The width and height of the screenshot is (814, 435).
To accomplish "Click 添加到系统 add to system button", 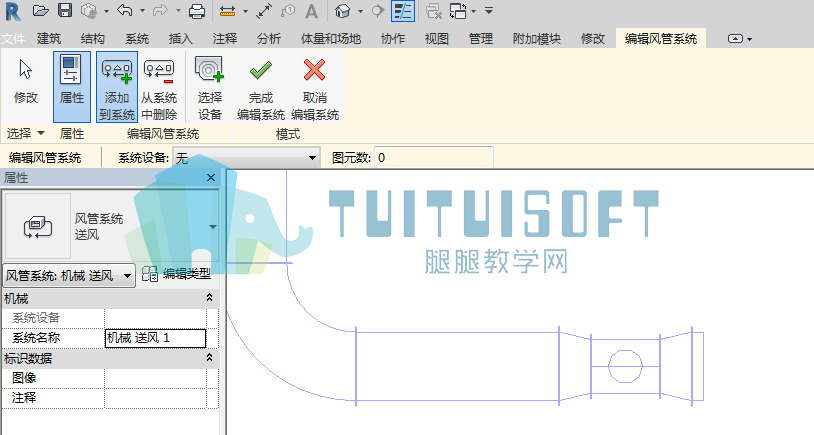I will tap(117, 87).
